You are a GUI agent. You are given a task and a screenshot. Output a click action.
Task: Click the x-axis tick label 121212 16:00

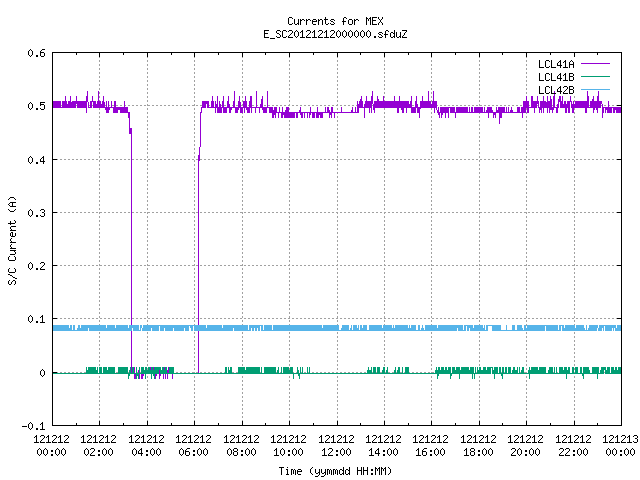(x=430, y=446)
